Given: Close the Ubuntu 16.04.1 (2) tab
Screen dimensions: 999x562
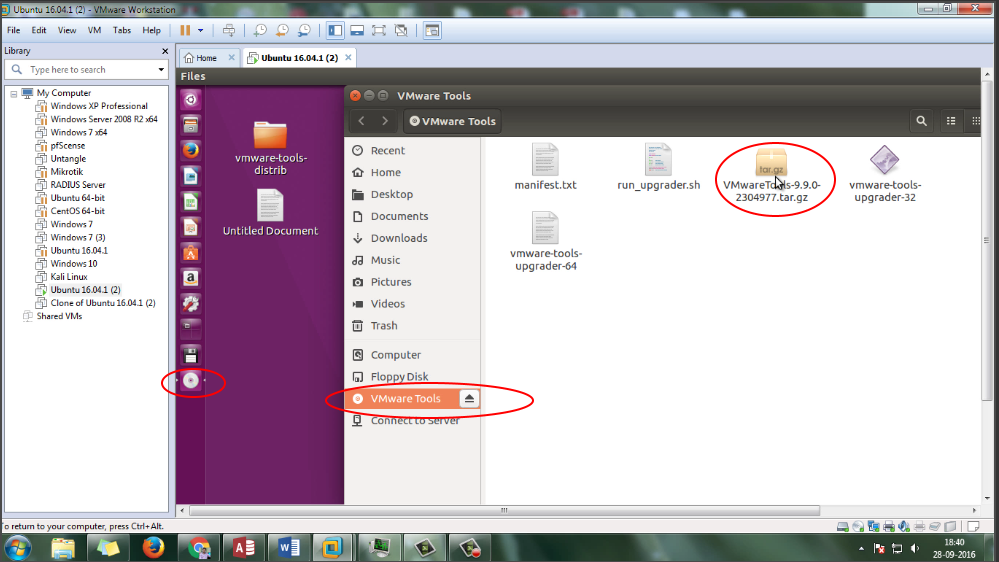Looking at the screenshot, I should [348, 57].
